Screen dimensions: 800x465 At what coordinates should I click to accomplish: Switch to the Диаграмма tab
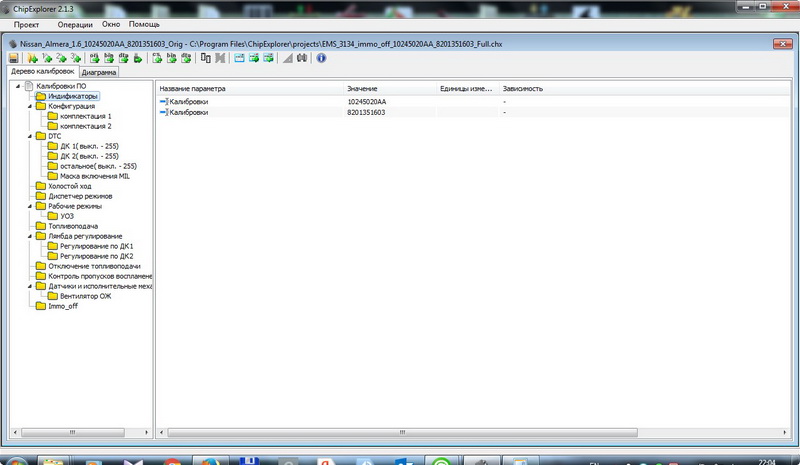(99, 73)
